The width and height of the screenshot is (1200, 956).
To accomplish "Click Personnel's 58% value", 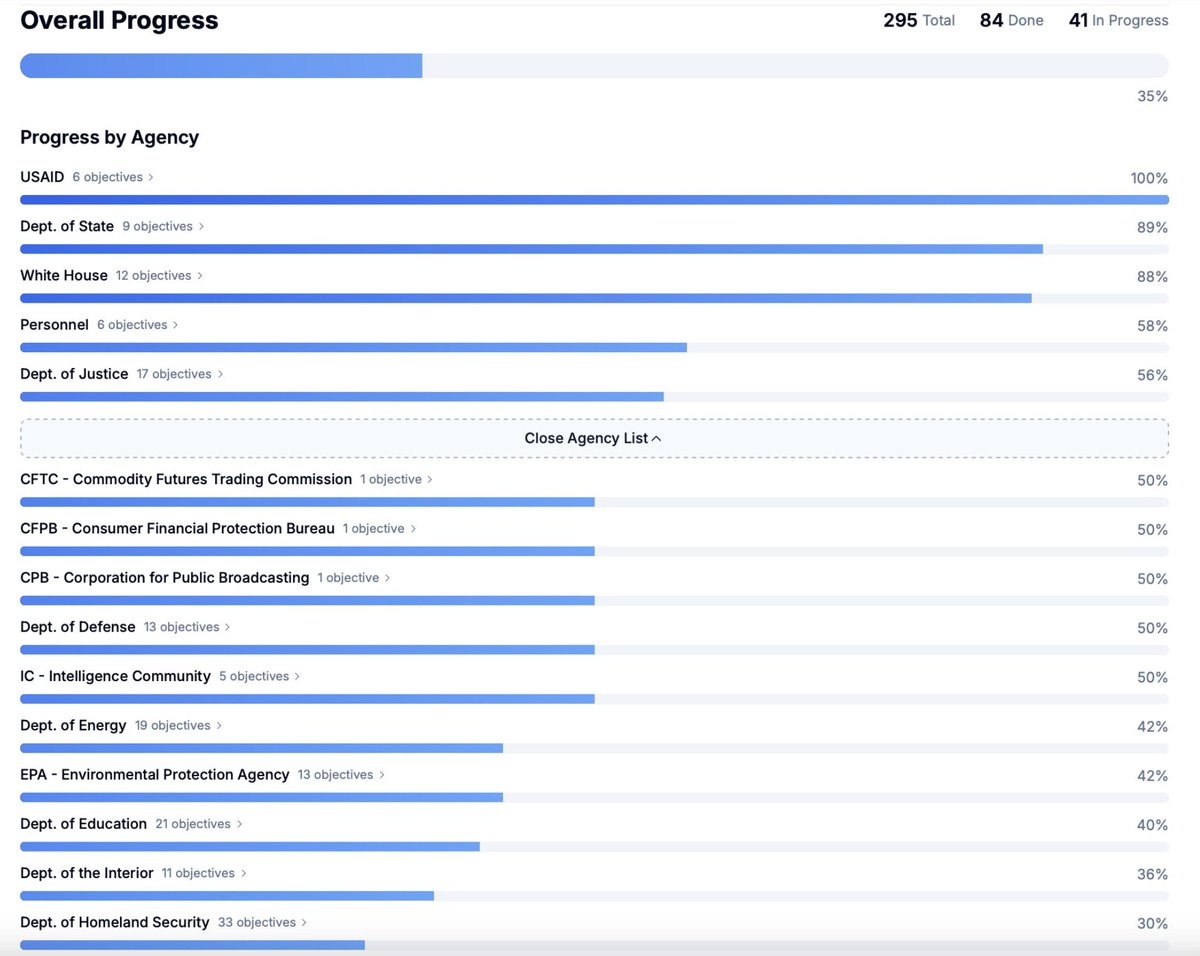I will (1152, 326).
